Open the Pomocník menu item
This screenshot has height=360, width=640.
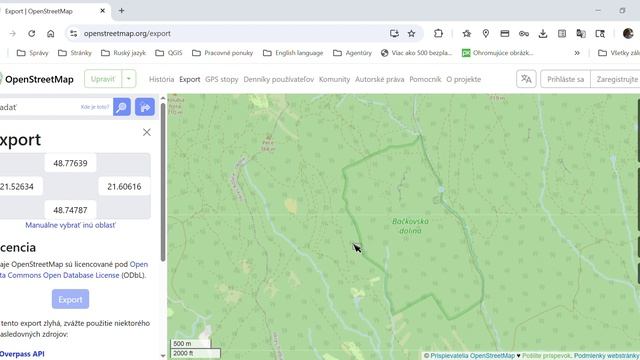click(x=425, y=79)
